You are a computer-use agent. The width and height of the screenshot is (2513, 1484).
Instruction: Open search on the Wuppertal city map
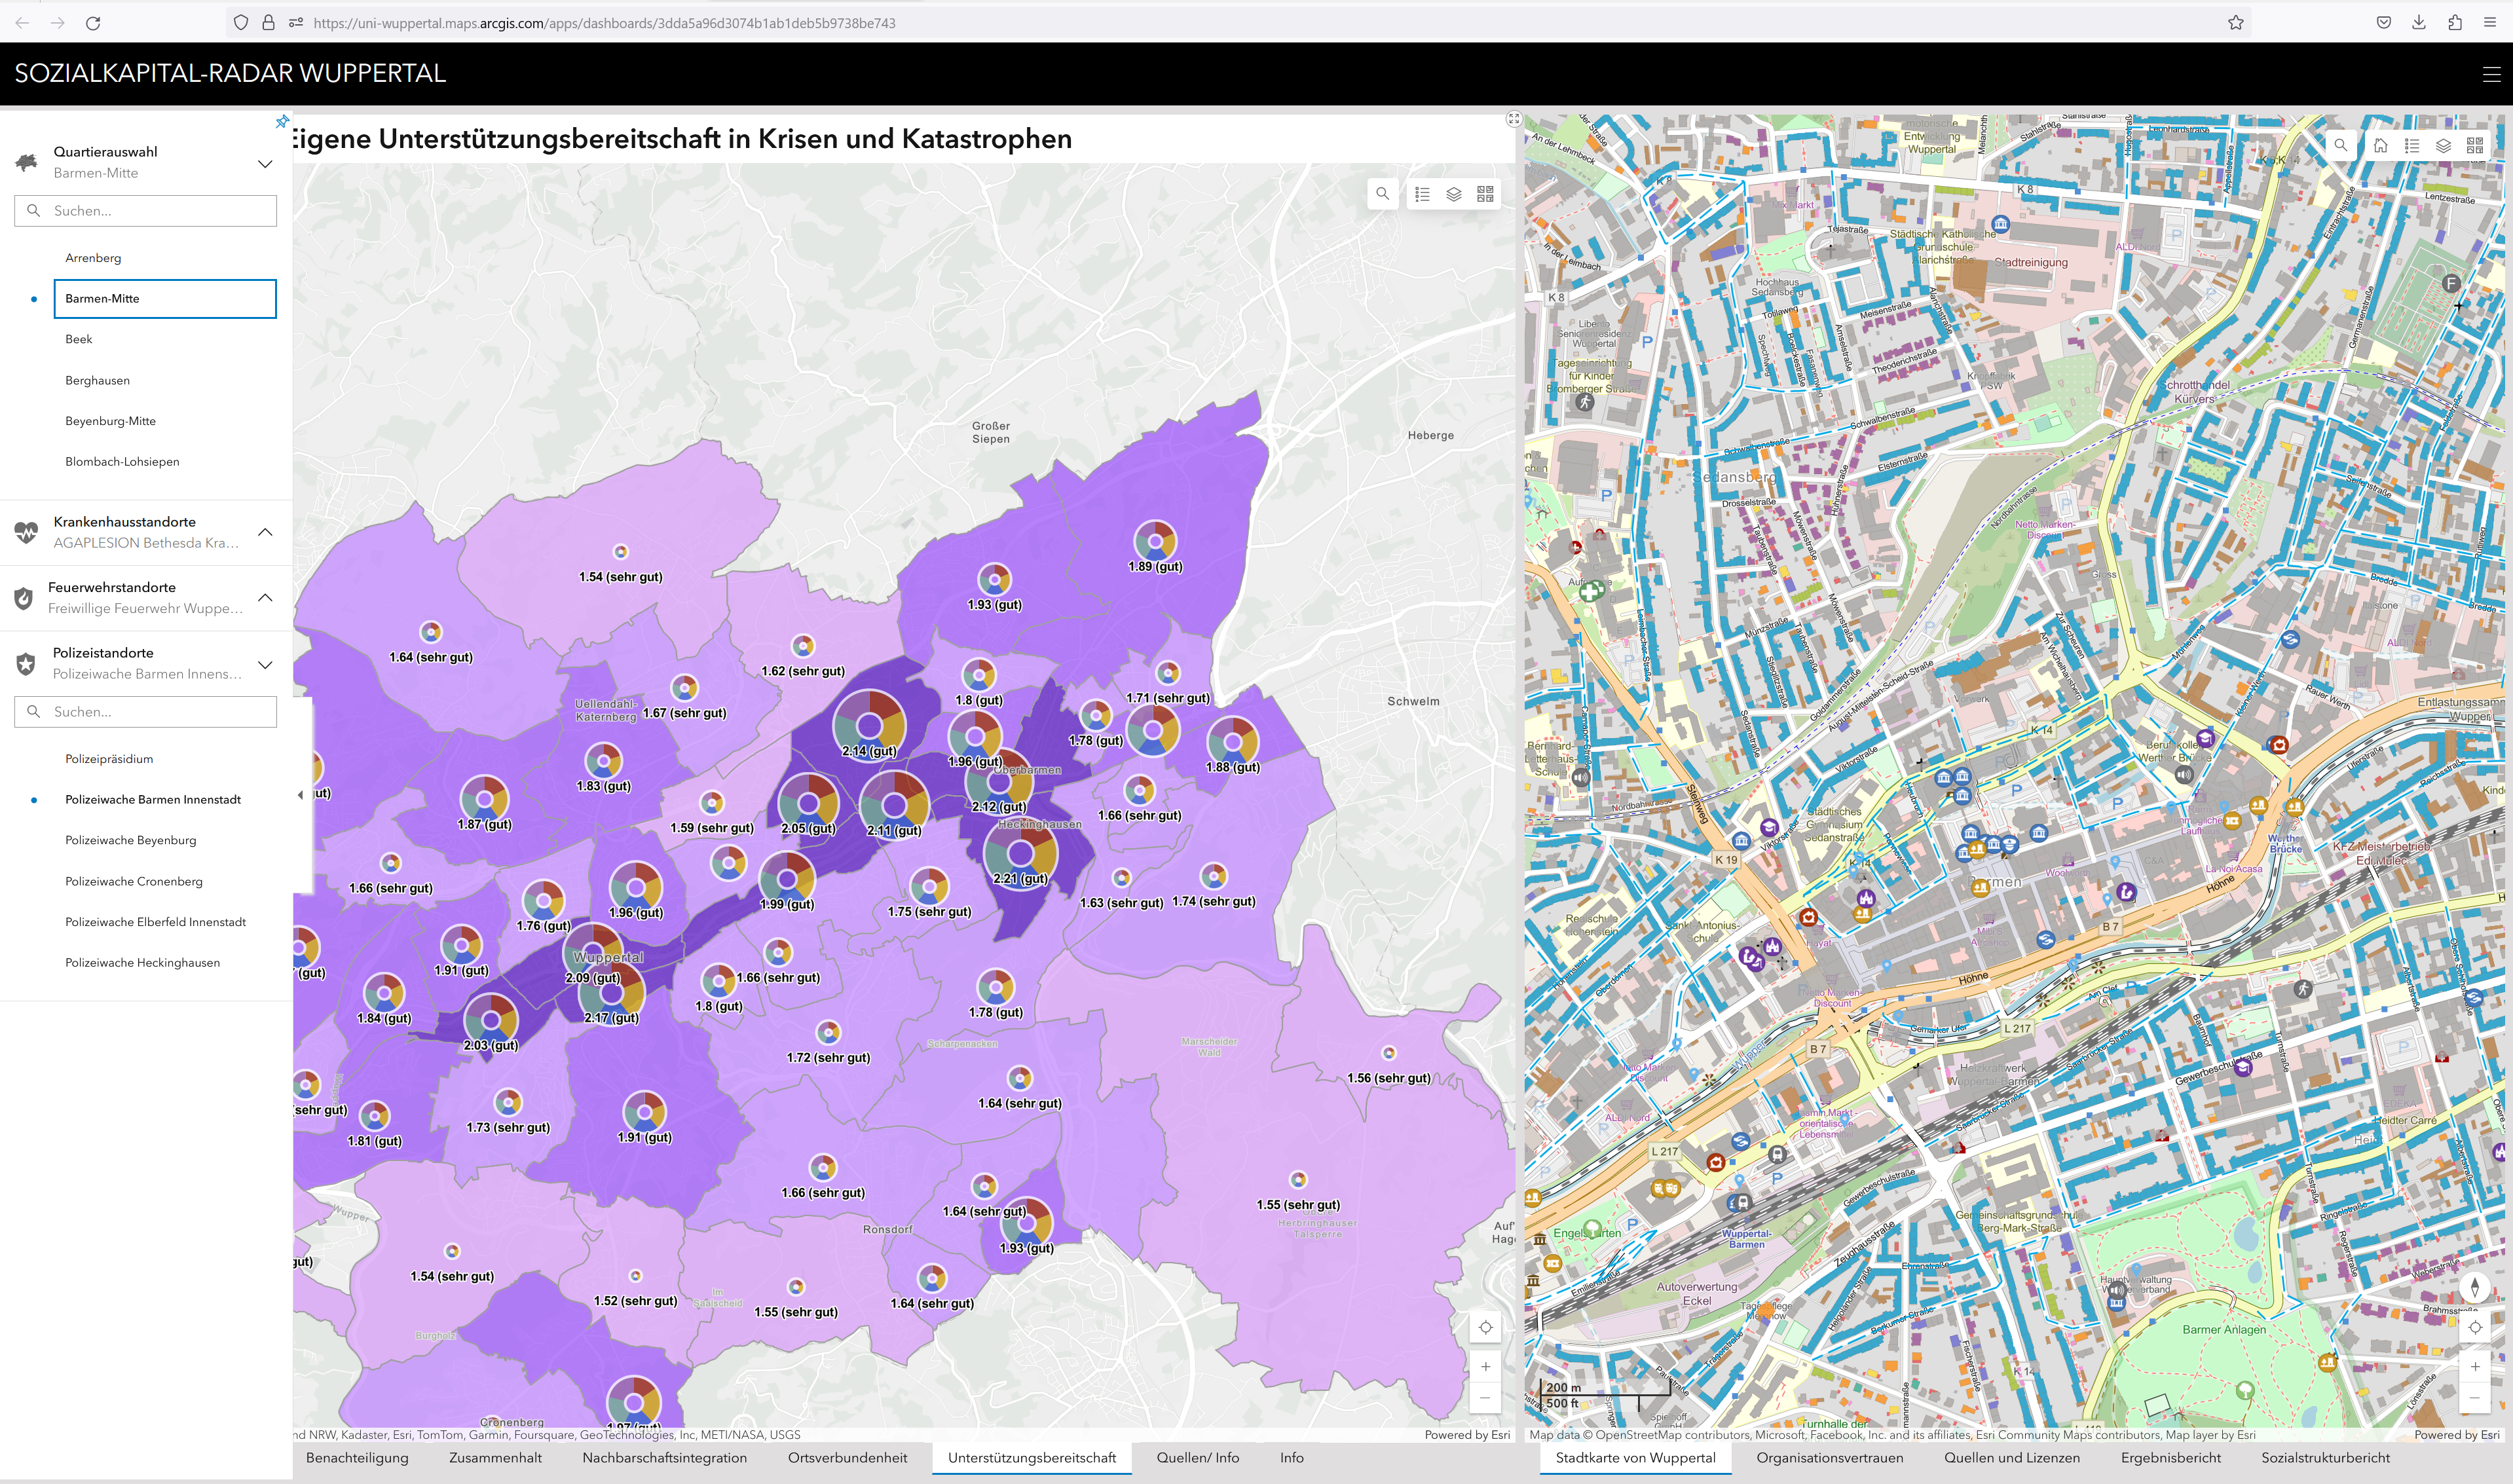pyautogui.click(x=2340, y=145)
